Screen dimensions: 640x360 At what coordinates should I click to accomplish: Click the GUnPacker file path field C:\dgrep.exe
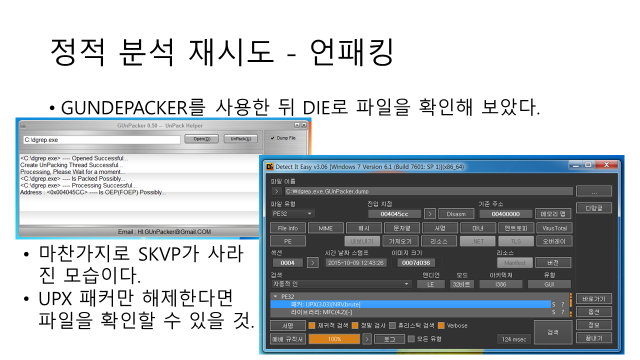coord(102,140)
